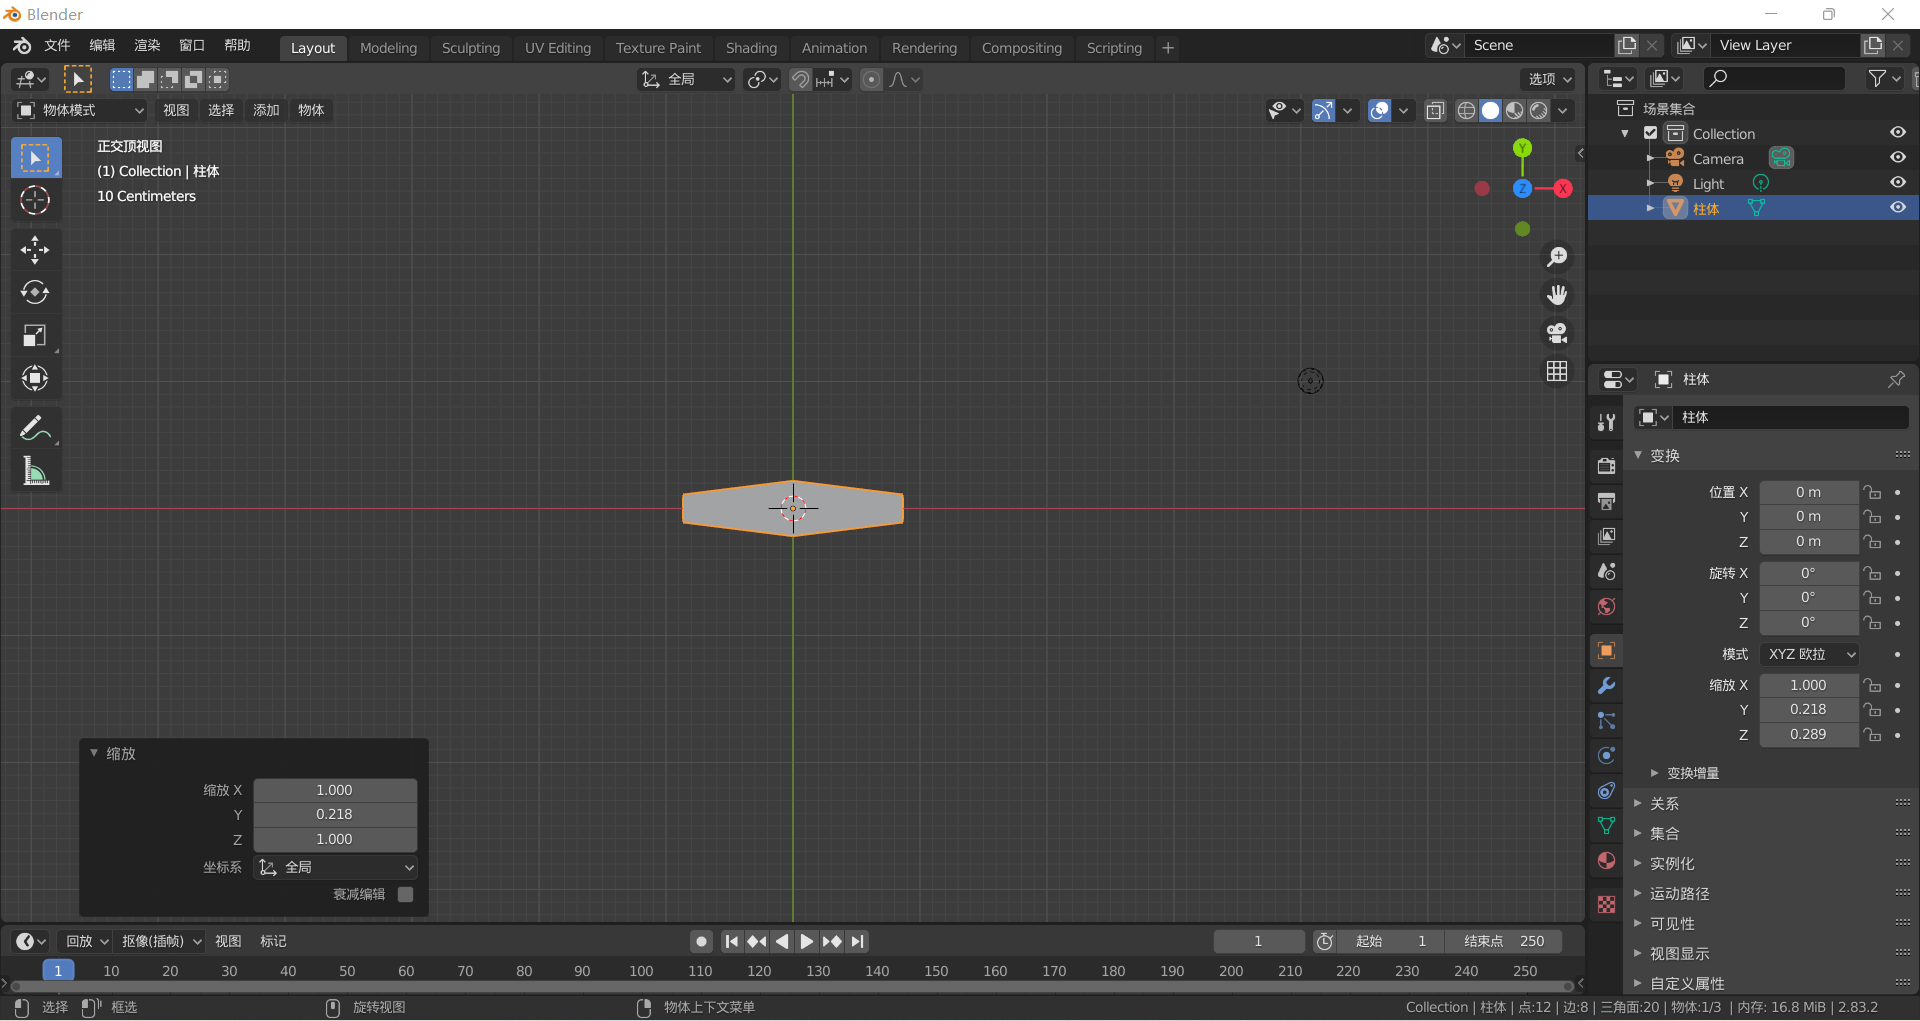The width and height of the screenshot is (1920, 1021).
Task: Toggle the viewport gizmo display
Action: [1323, 110]
